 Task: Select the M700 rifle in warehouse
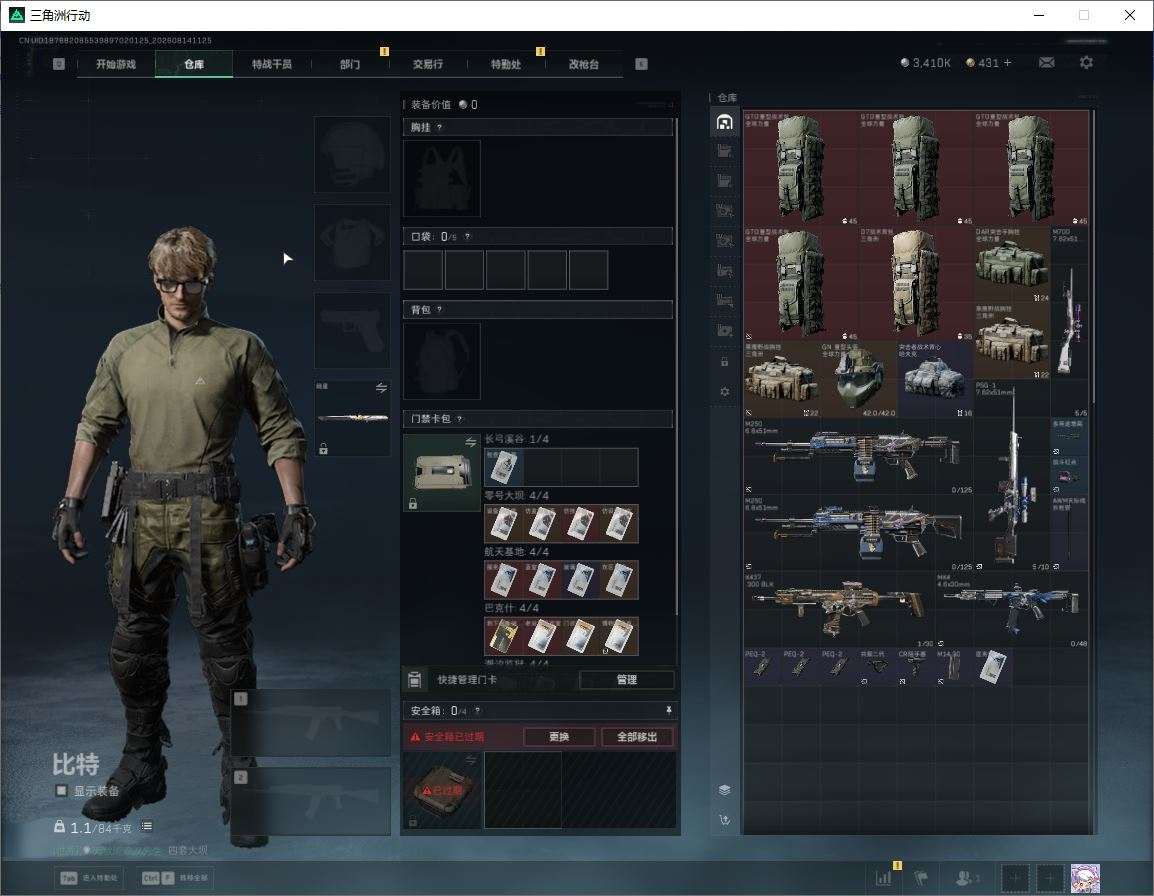(x=1069, y=302)
